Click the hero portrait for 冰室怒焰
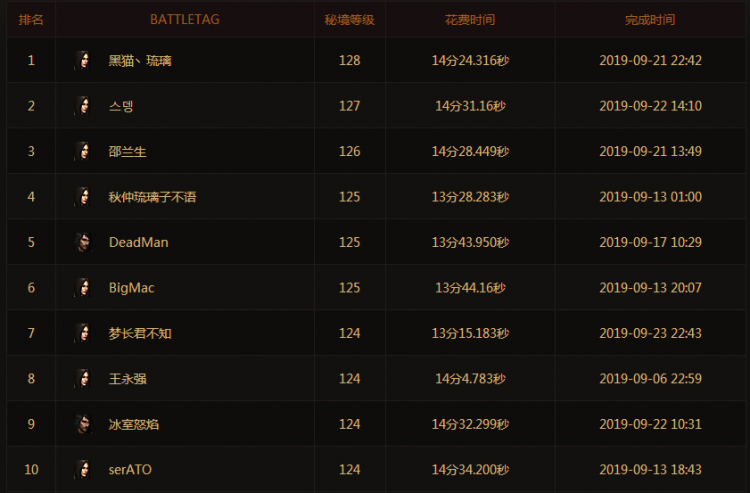Image resolution: width=750 pixels, height=493 pixels. [82, 424]
